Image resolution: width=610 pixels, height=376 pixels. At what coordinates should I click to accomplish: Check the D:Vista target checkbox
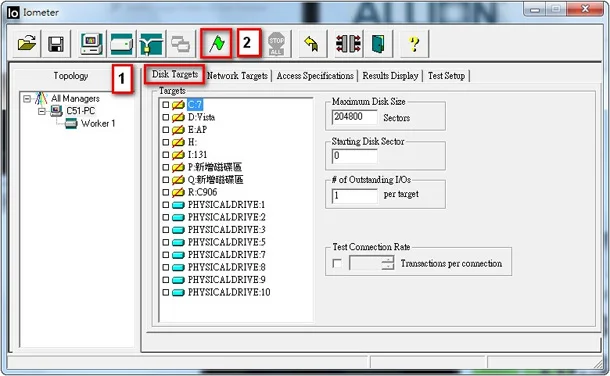[166, 117]
